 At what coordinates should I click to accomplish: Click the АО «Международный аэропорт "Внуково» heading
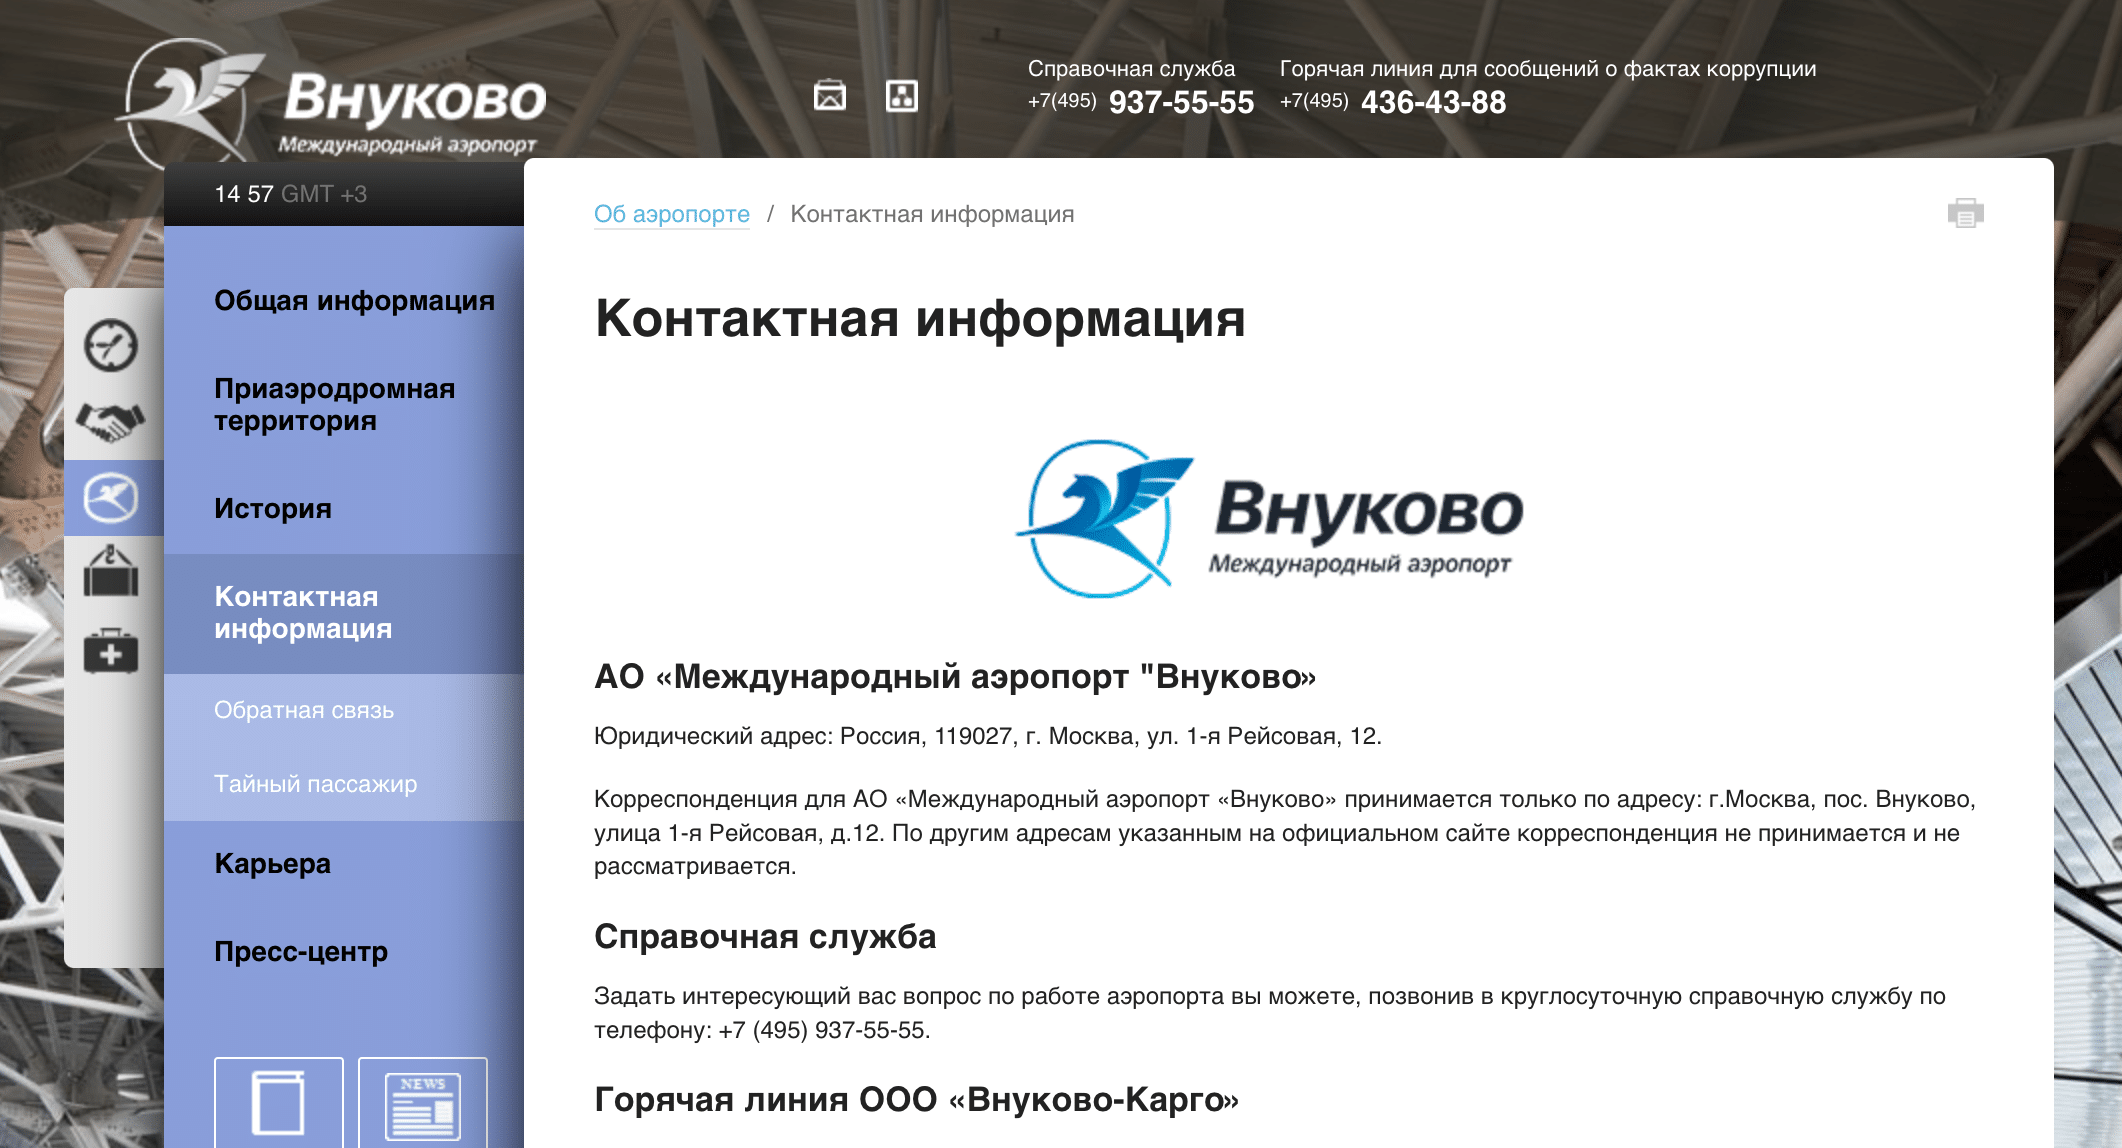coord(955,677)
